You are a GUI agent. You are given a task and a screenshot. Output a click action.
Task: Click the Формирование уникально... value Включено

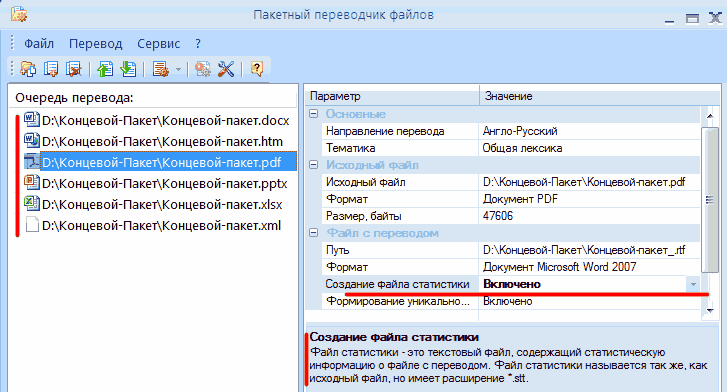(508, 301)
